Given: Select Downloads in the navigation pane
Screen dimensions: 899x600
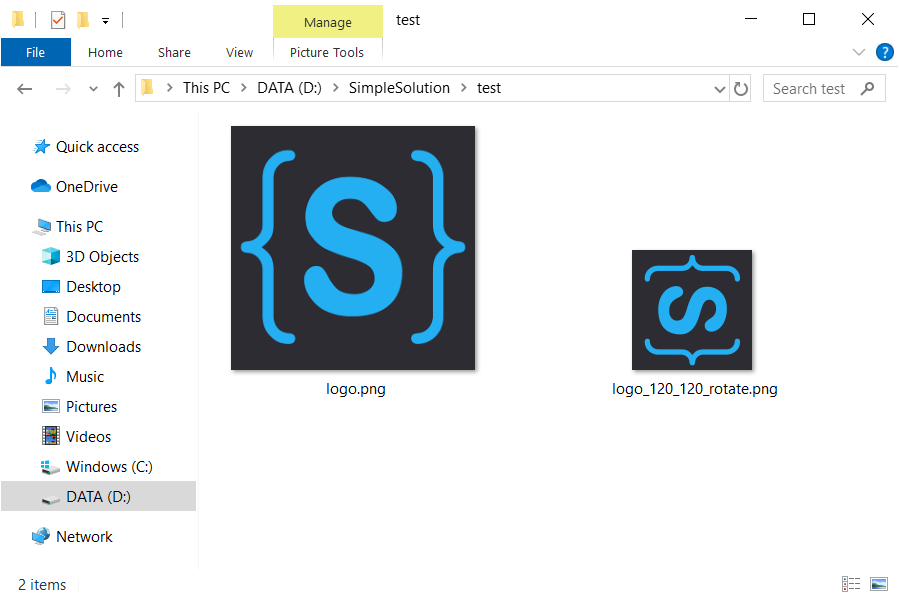Looking at the screenshot, I should pos(96,346).
